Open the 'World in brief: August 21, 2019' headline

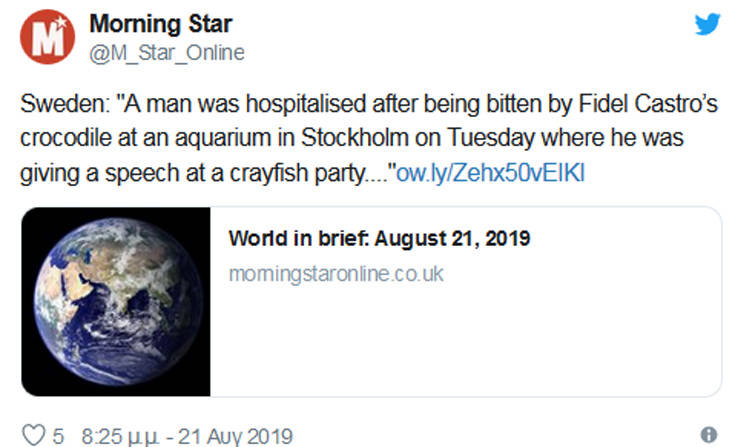coord(378,239)
